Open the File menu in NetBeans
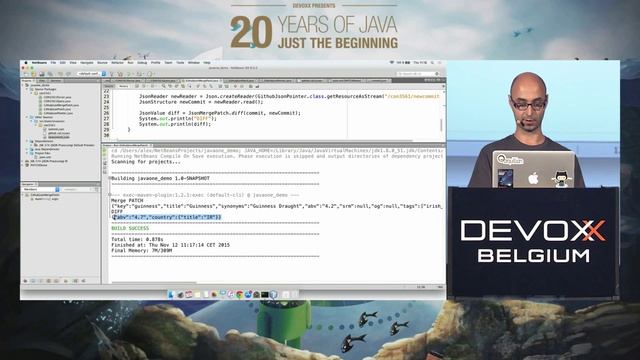The width and height of the screenshot is (640, 360). click(x=53, y=62)
